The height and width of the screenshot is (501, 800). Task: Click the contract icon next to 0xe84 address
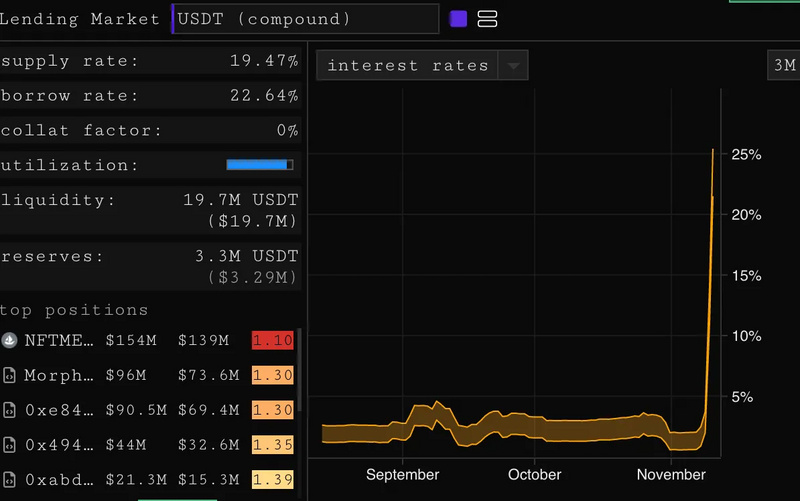point(10,409)
